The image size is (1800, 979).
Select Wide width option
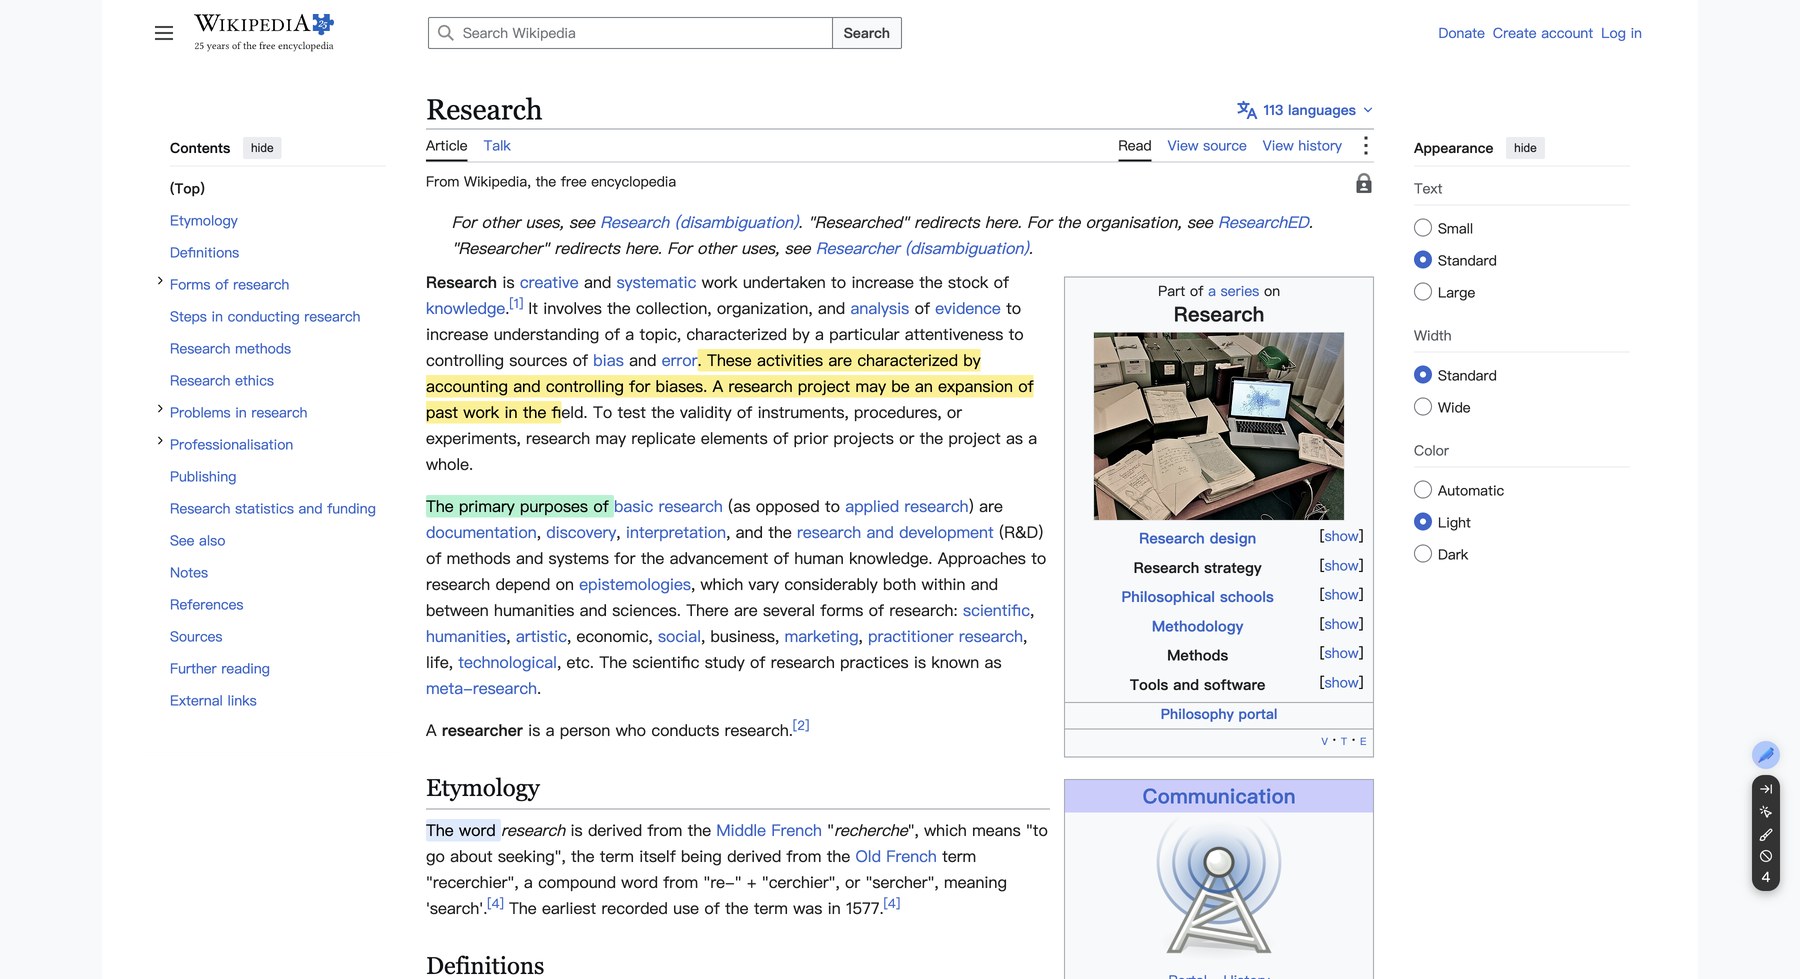[1422, 407]
